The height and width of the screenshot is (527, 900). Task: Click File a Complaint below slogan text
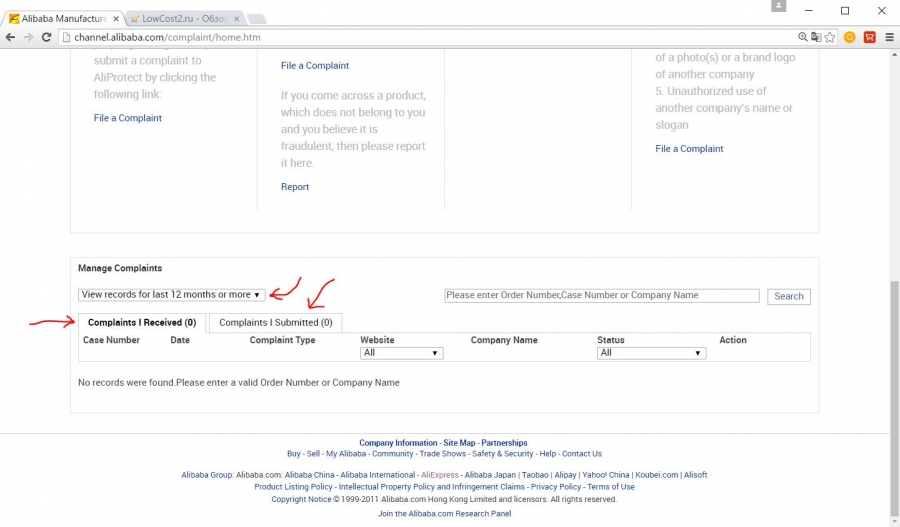click(689, 149)
